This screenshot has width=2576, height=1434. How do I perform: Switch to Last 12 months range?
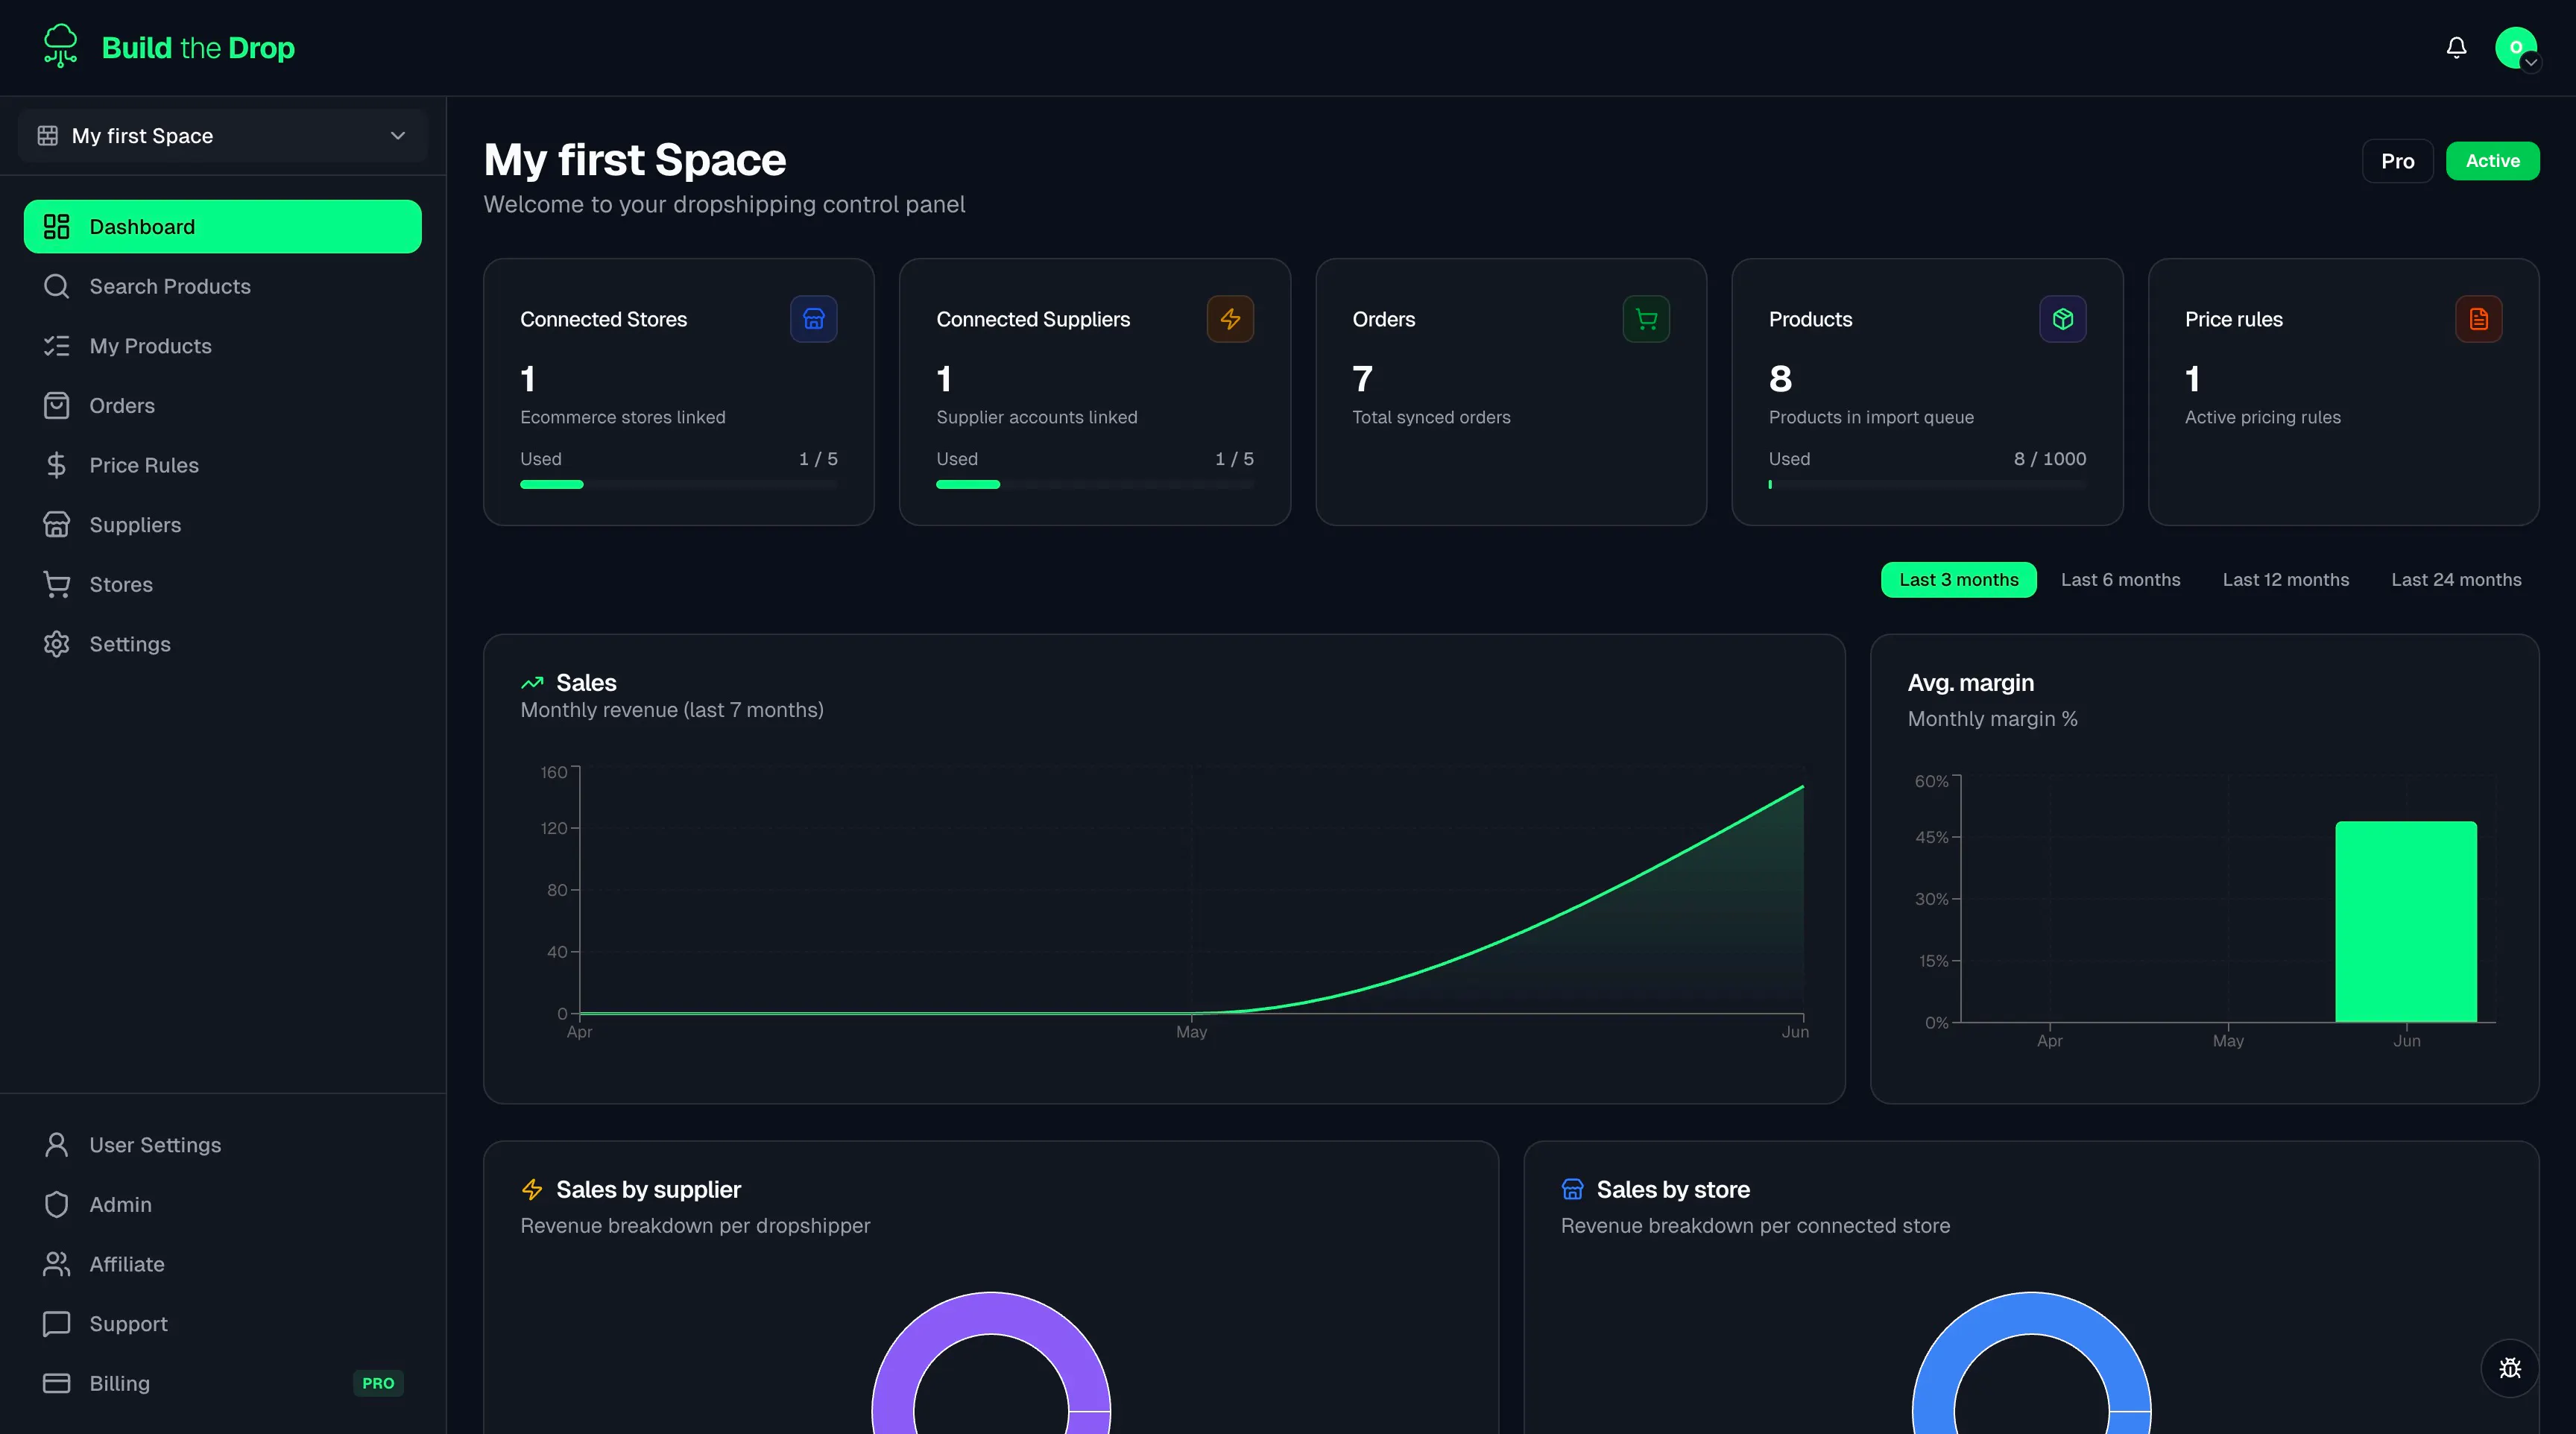(2285, 580)
